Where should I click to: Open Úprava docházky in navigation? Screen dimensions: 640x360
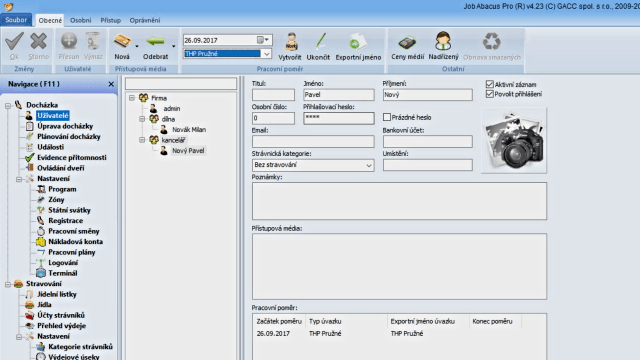(65, 126)
